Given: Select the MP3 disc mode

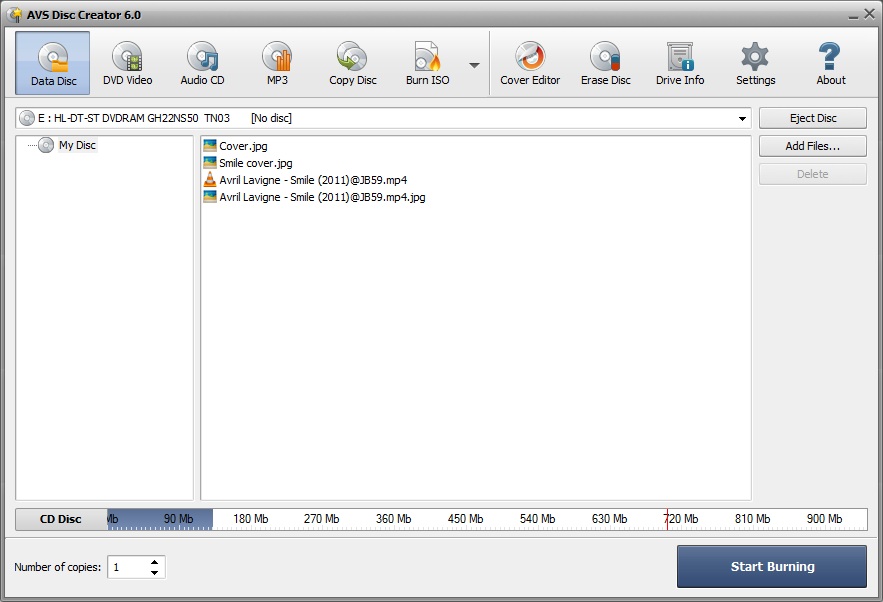Looking at the screenshot, I should click(x=277, y=62).
